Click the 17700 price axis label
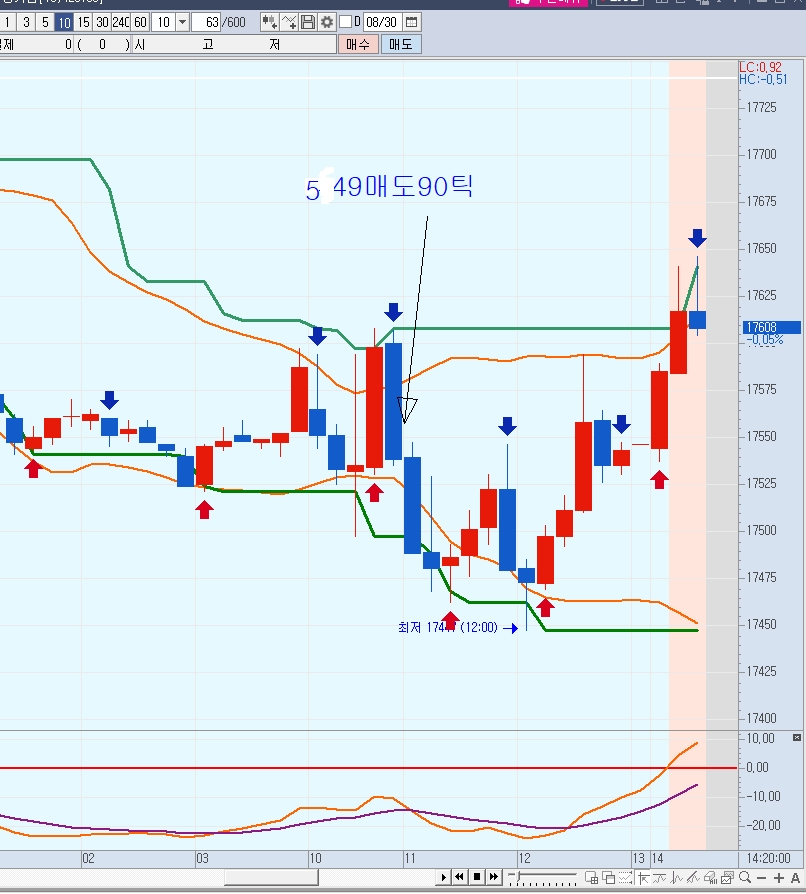The height and width of the screenshot is (894, 806). pos(762,155)
